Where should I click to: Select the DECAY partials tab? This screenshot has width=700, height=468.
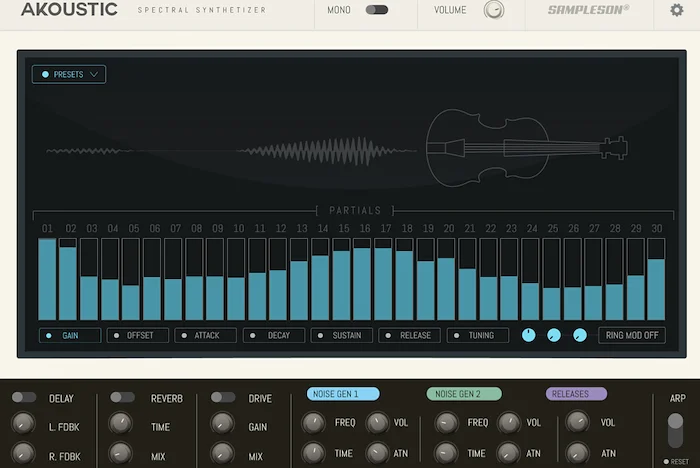[274, 335]
